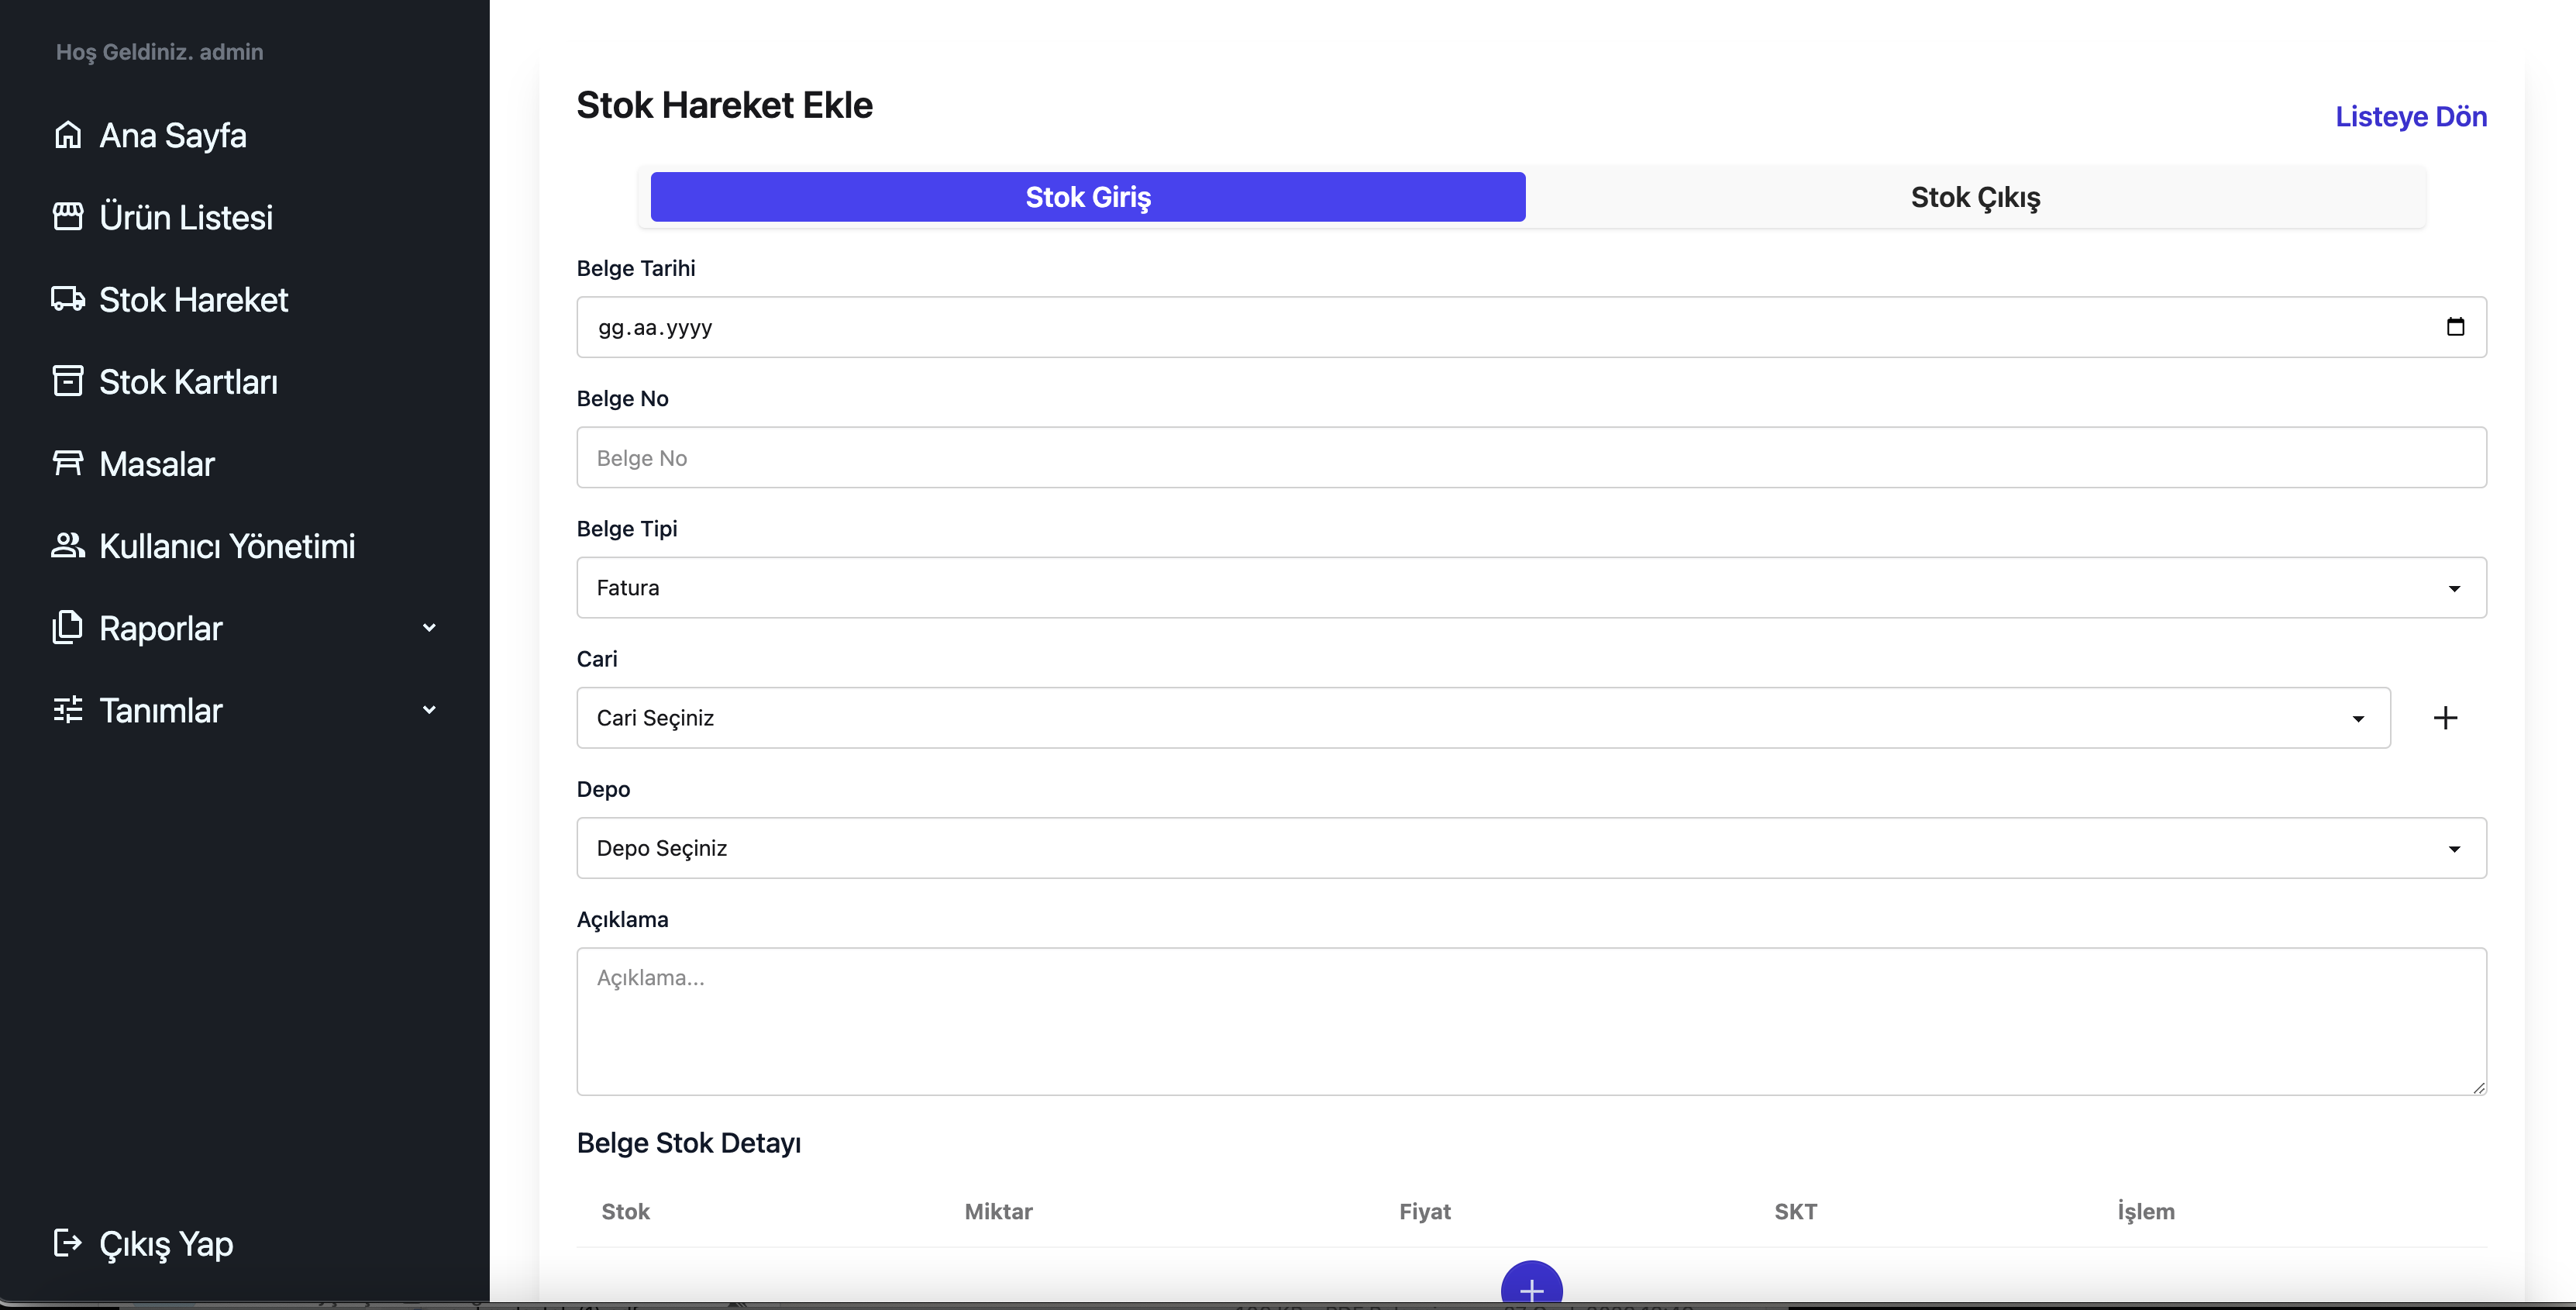Open the Cari Seçiniz dropdown
Image resolution: width=2576 pixels, height=1310 pixels.
(1483, 718)
